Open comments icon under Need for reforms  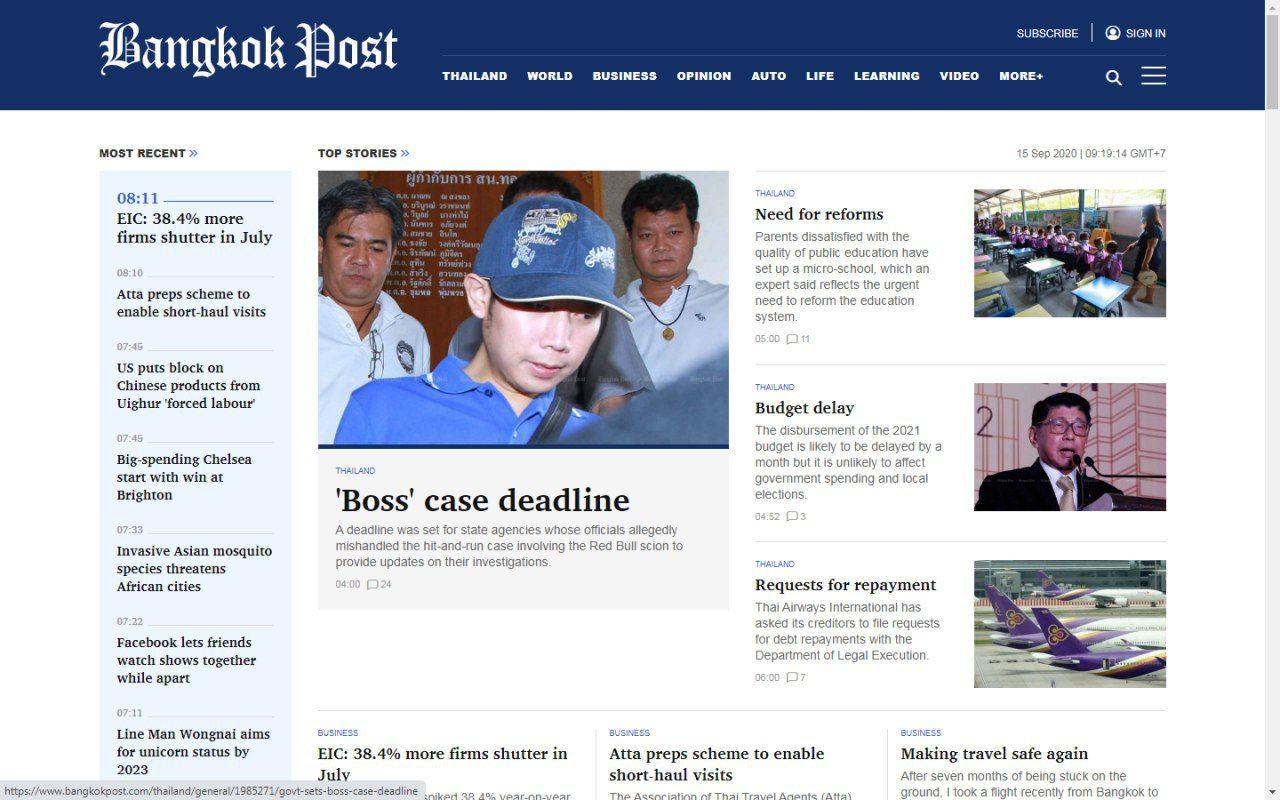pyautogui.click(x=792, y=339)
